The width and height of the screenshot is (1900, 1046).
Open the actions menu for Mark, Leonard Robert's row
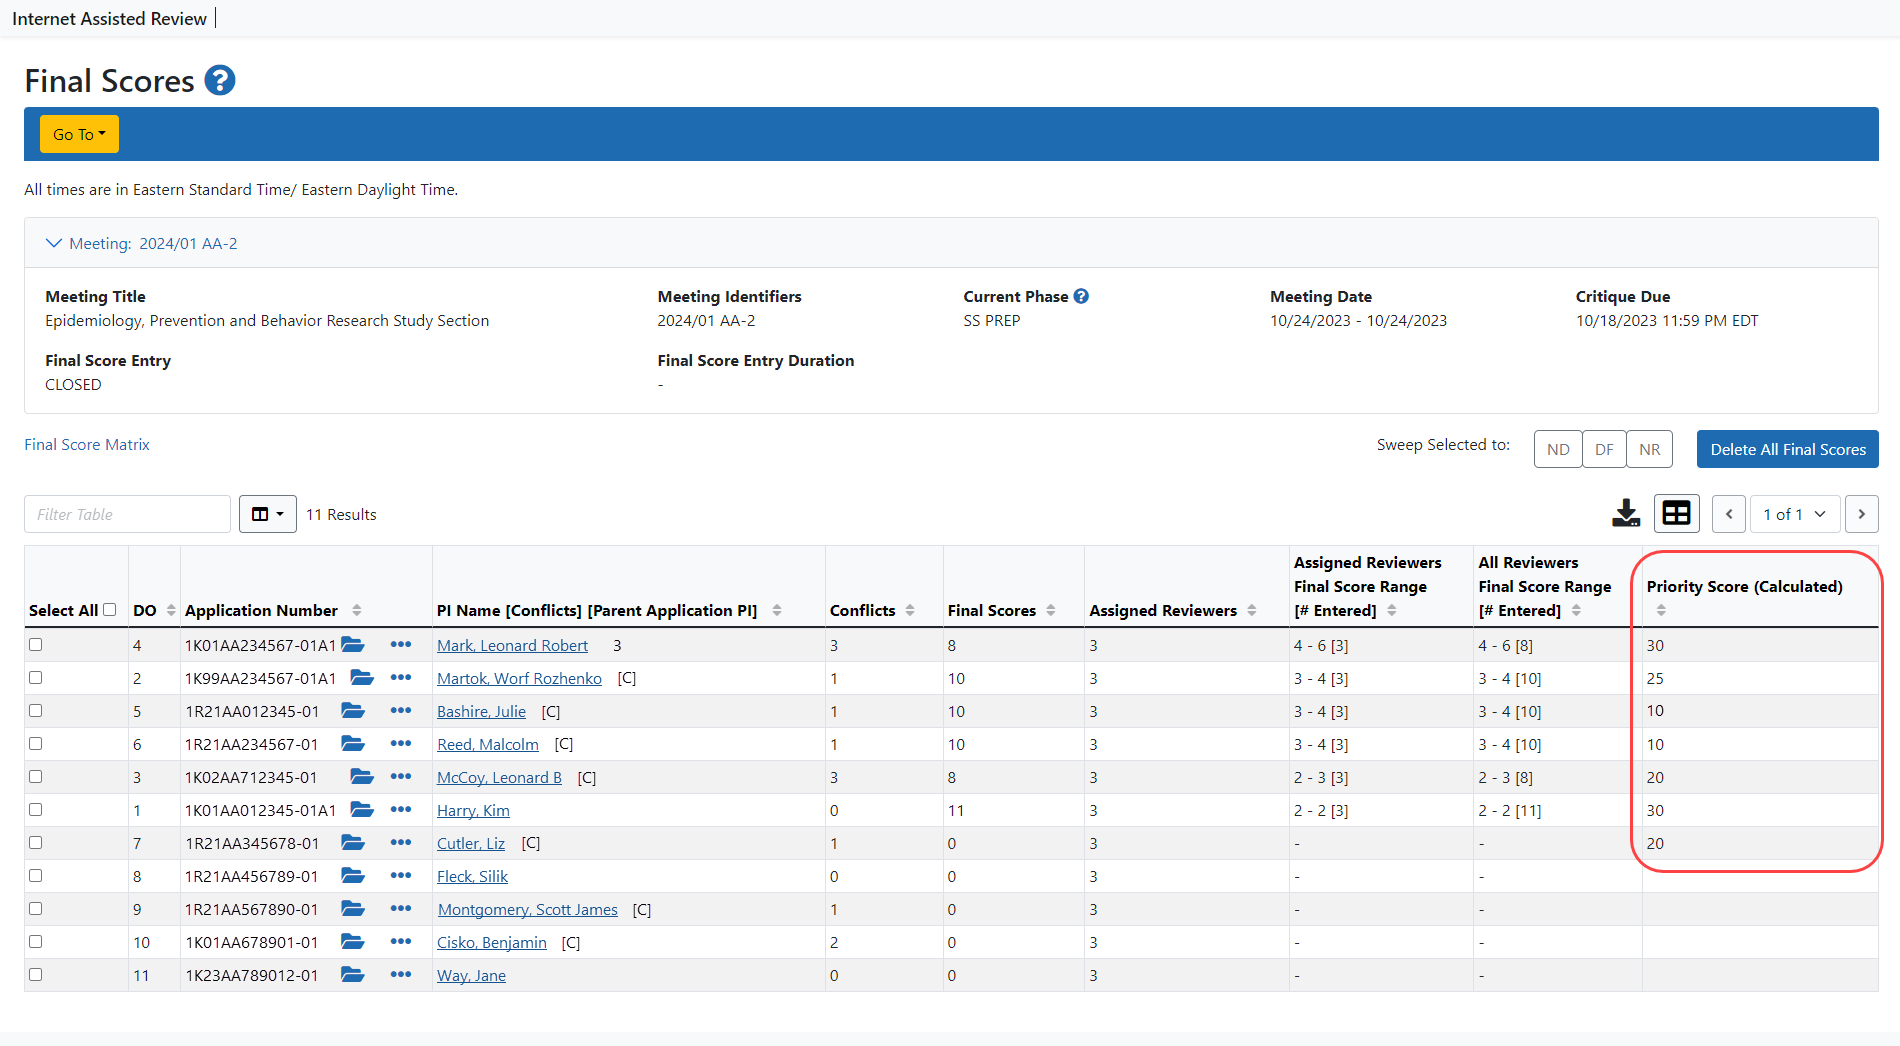[x=401, y=645]
